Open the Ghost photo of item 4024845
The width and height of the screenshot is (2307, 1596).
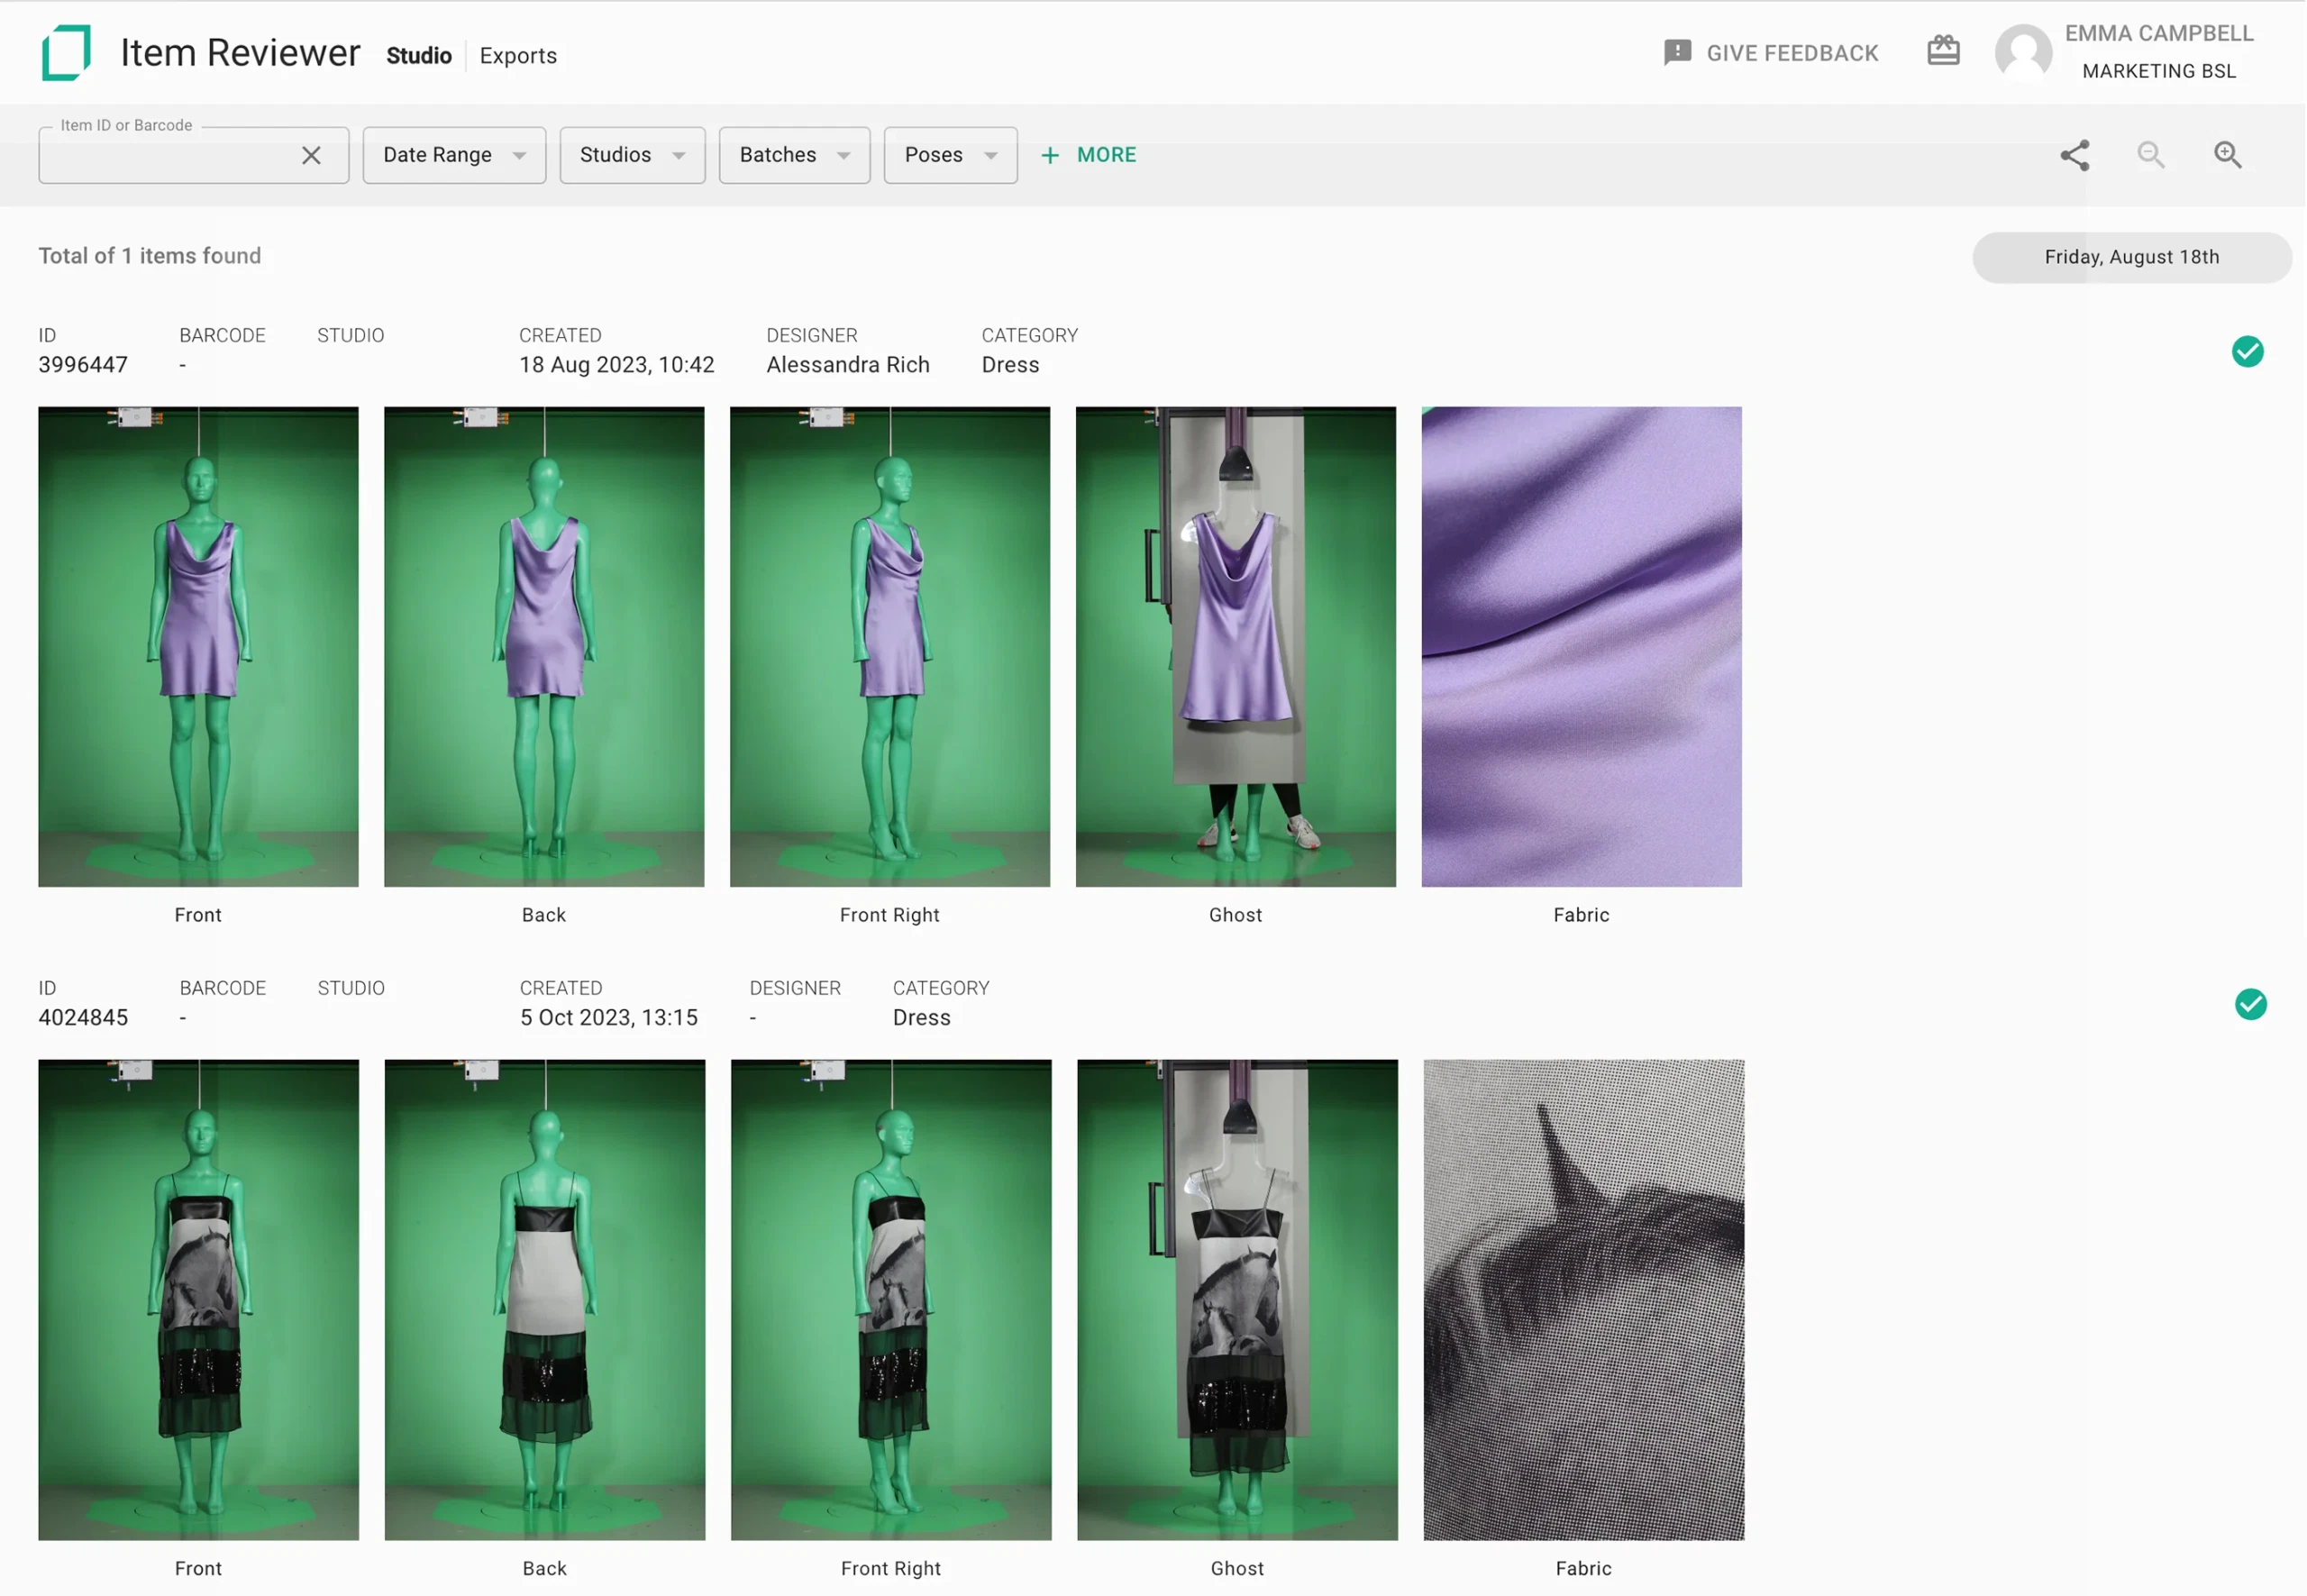click(x=1236, y=1298)
